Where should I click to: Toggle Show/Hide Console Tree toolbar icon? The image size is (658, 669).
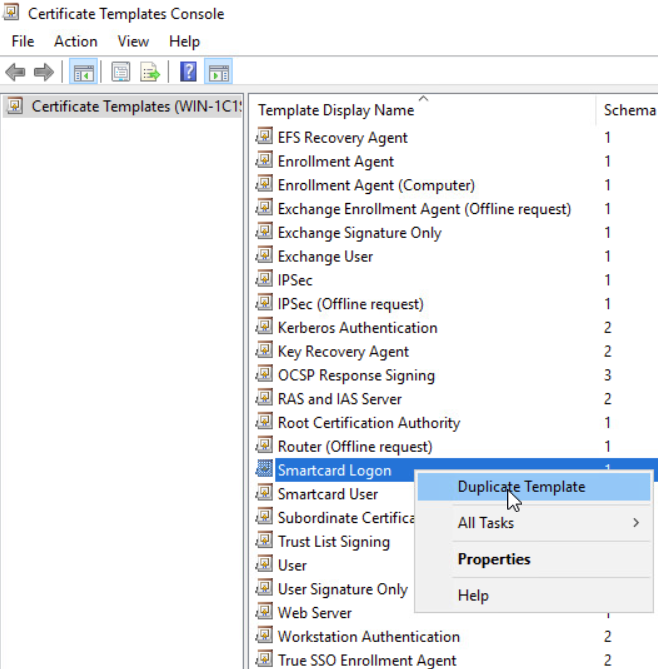tap(83, 72)
